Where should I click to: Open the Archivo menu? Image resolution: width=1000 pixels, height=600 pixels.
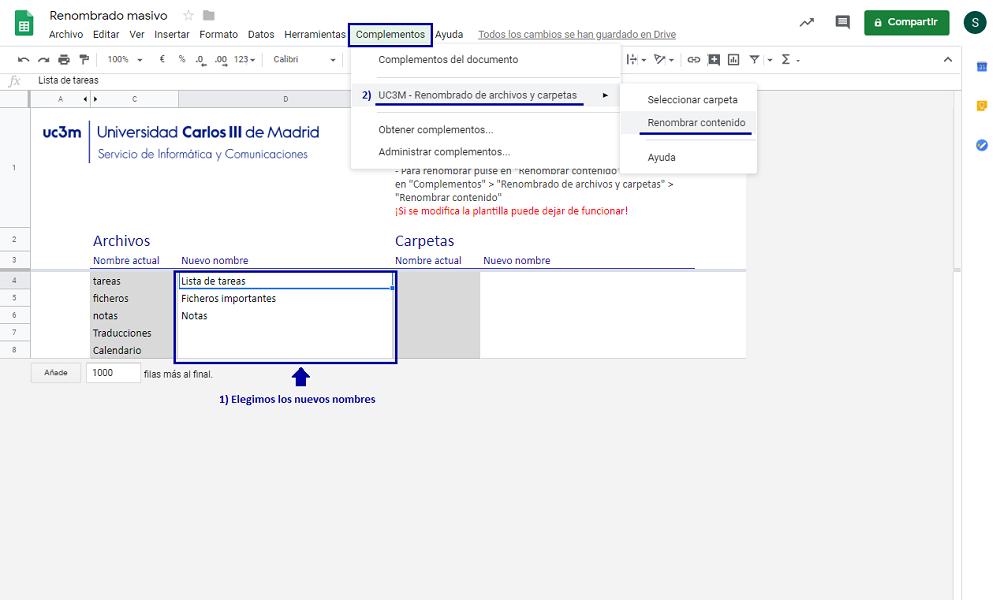[x=66, y=34]
